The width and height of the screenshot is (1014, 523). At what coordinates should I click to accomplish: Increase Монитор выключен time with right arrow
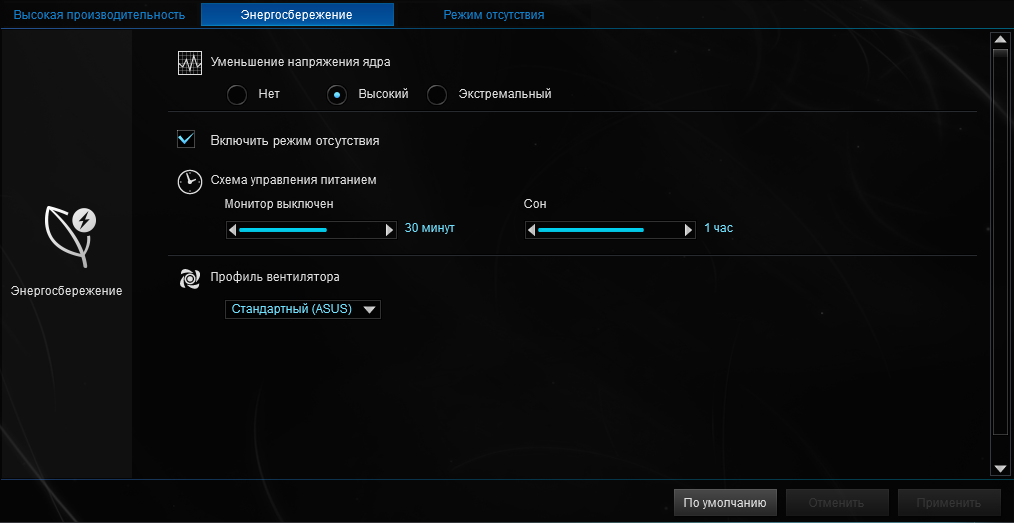389,230
